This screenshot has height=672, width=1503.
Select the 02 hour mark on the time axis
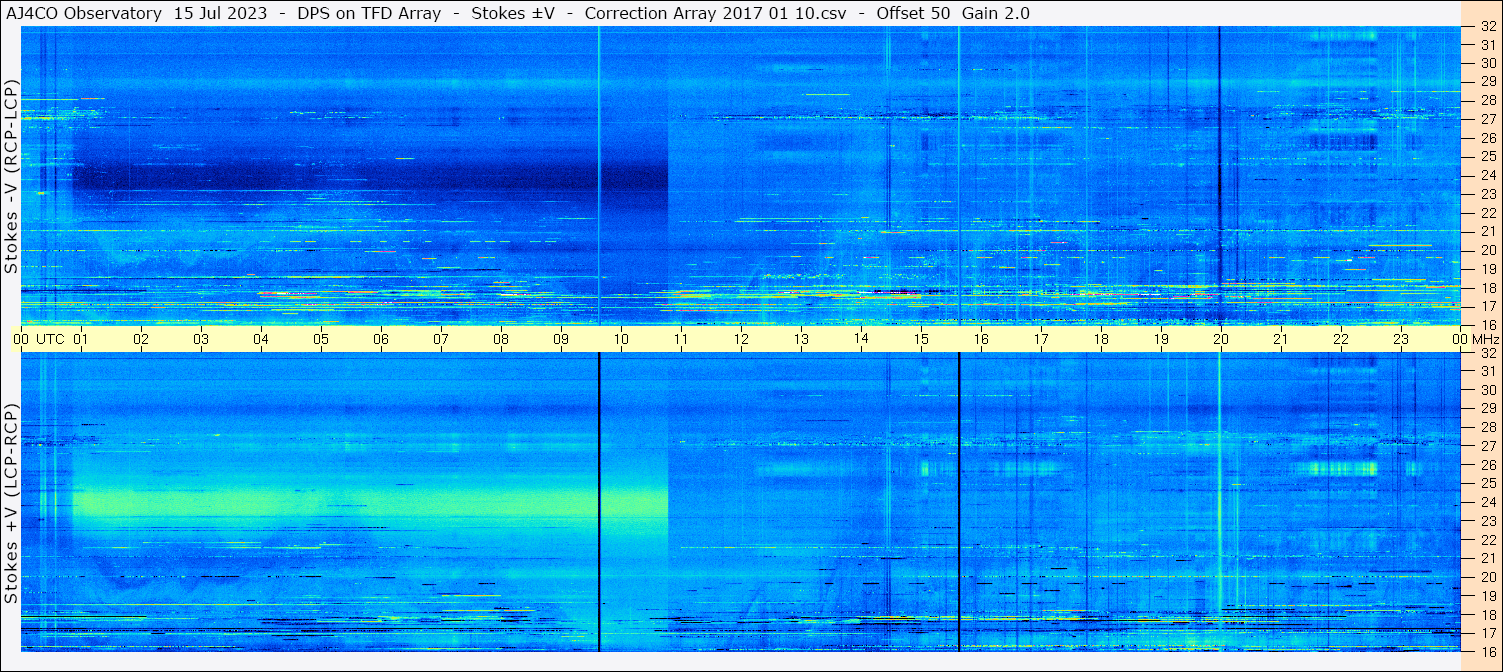tap(141, 339)
